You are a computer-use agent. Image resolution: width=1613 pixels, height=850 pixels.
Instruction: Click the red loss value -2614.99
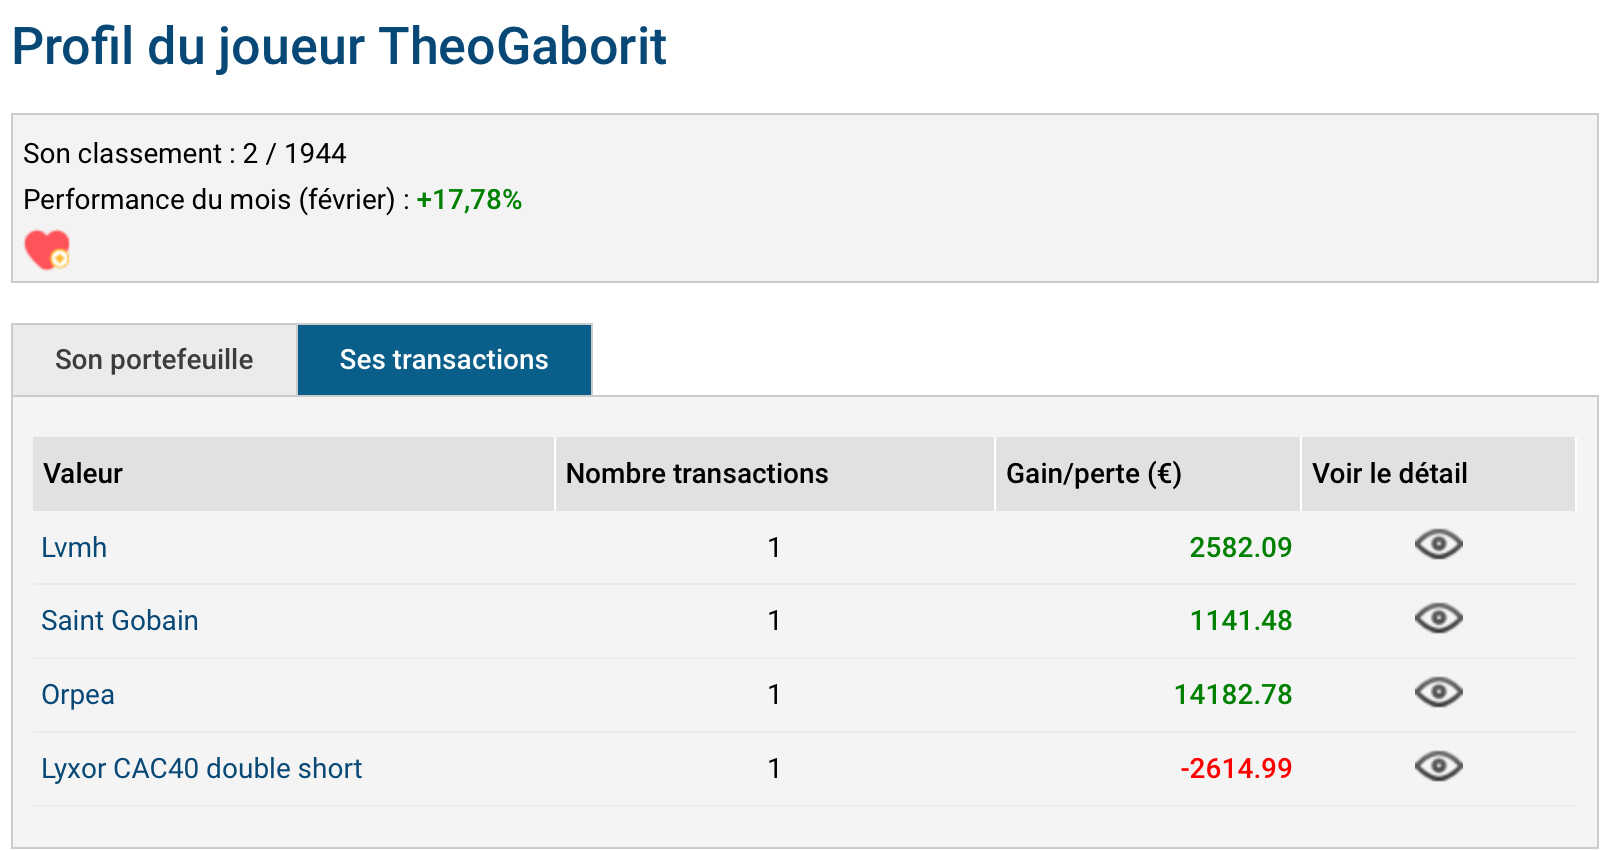pyautogui.click(x=1236, y=769)
